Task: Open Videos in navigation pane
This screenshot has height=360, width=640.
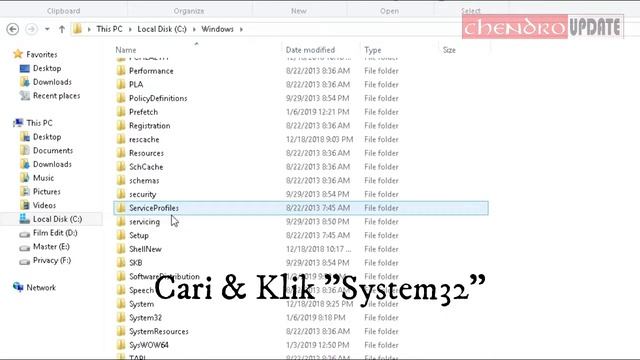Action: tap(44, 205)
